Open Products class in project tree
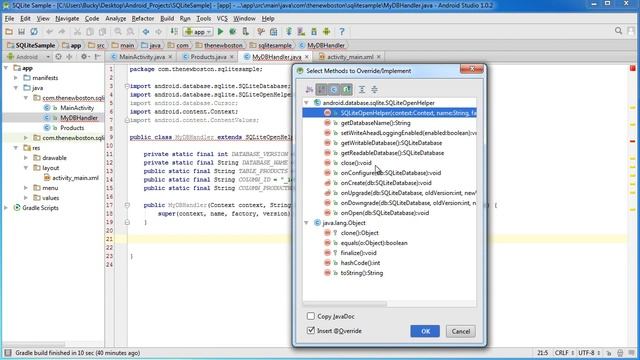640x360 pixels. click(72, 128)
